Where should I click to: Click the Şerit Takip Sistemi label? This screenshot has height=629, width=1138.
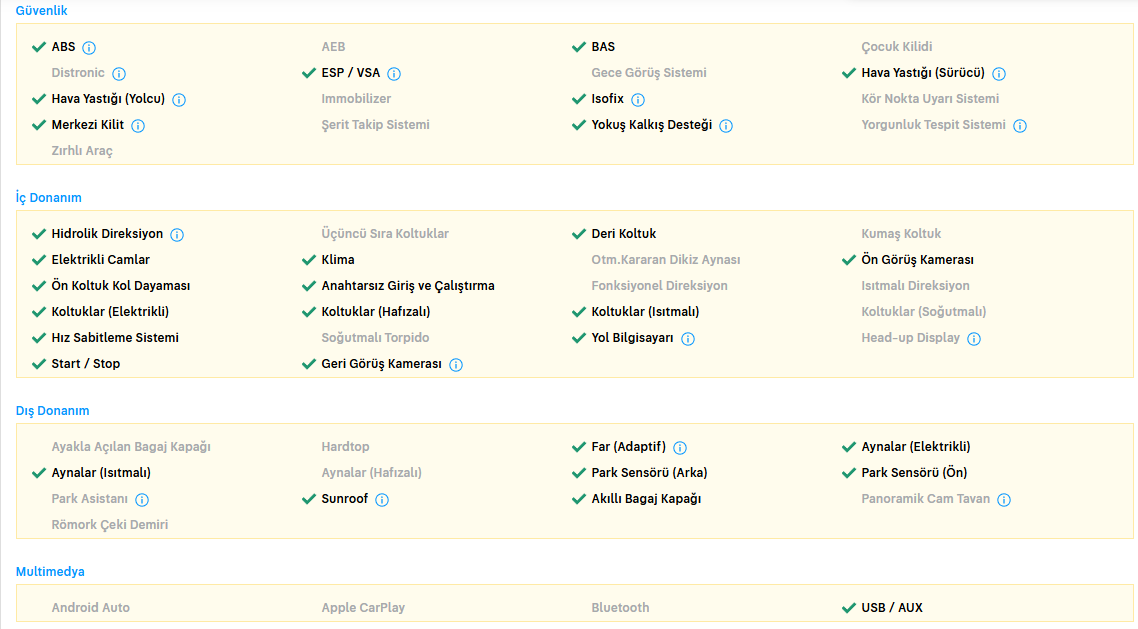(375, 126)
